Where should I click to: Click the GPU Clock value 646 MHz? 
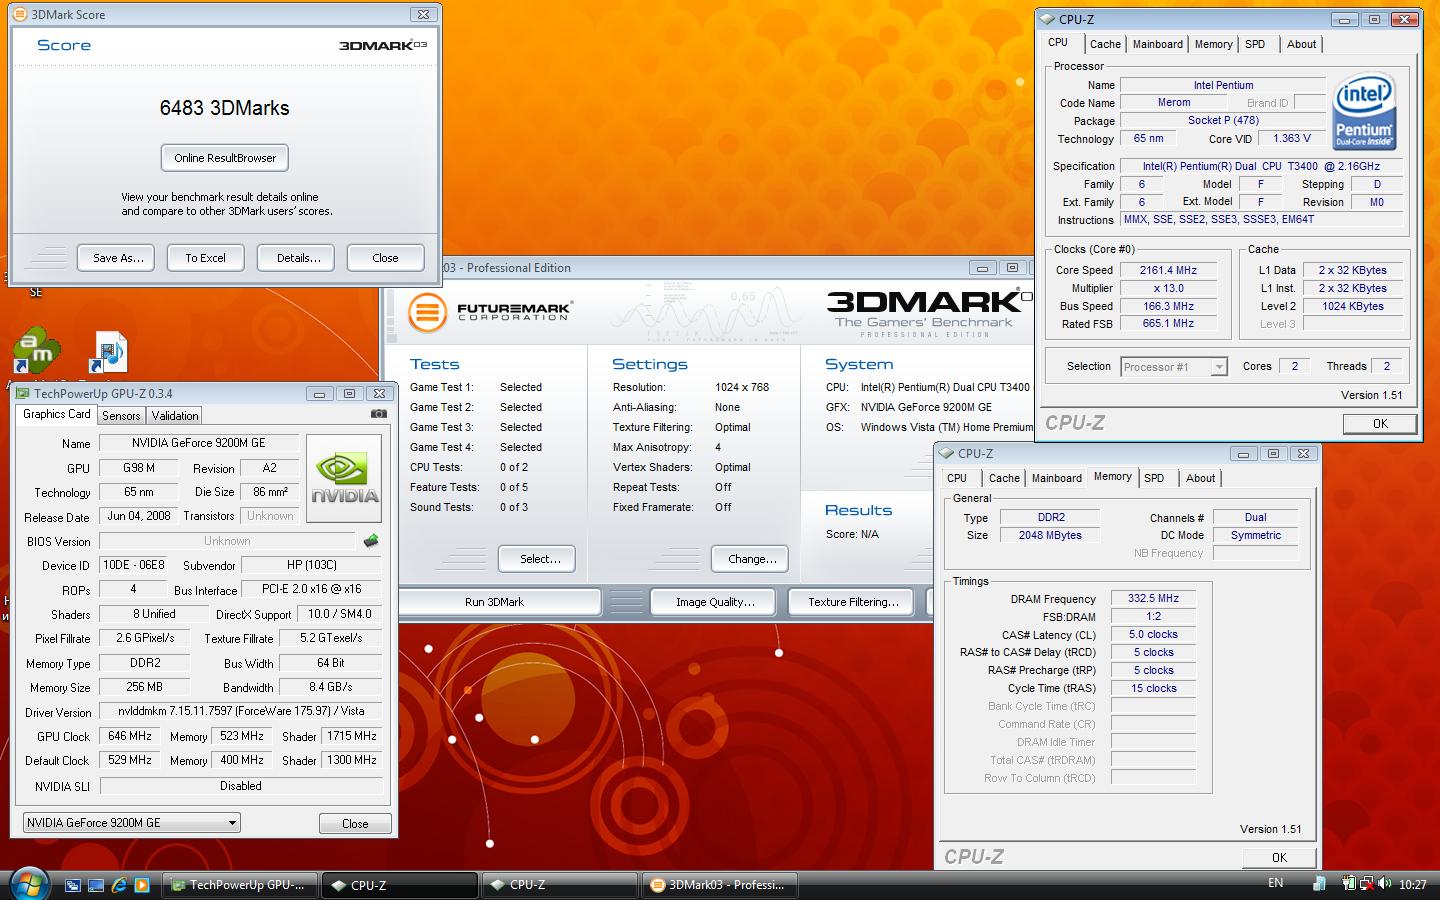click(x=130, y=736)
